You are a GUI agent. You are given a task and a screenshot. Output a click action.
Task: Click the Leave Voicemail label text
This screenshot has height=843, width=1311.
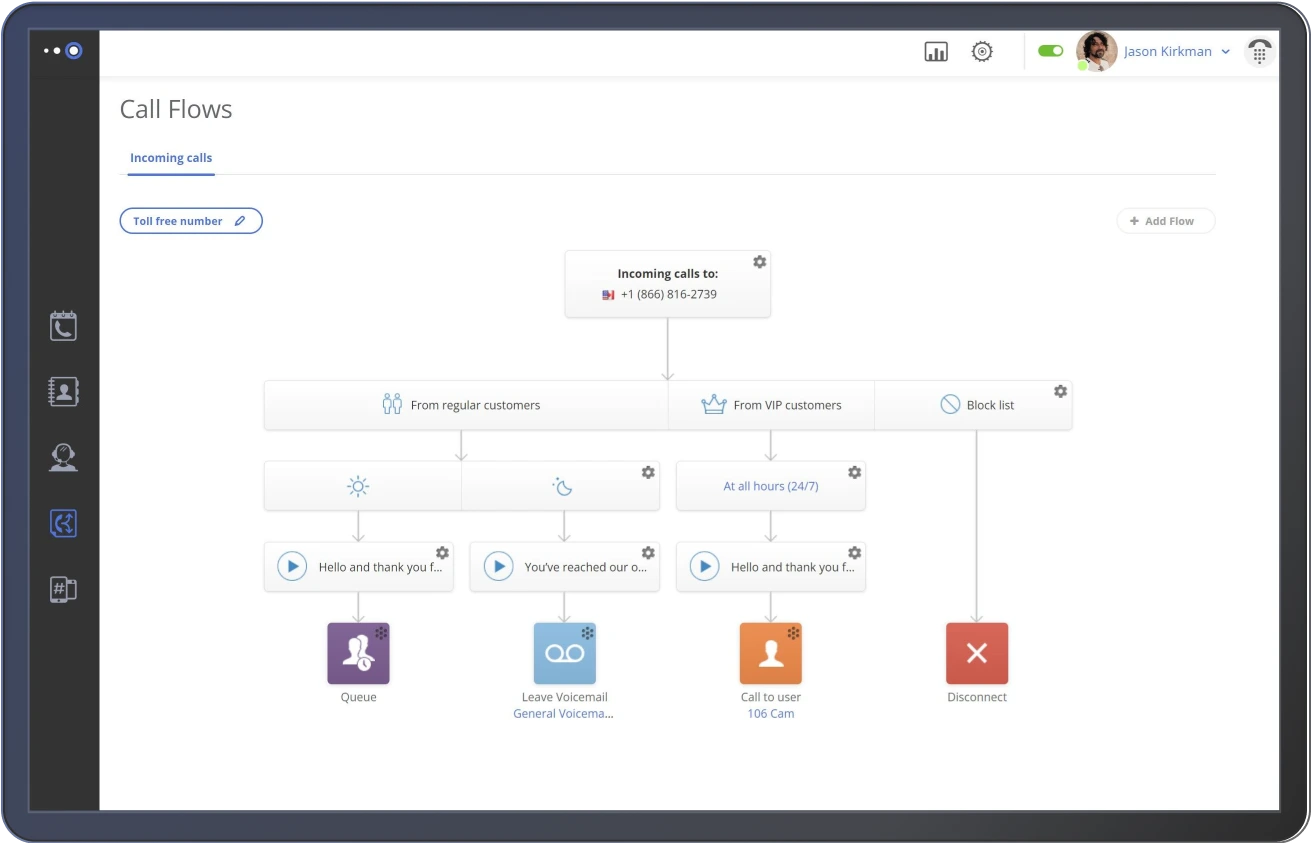(x=564, y=697)
